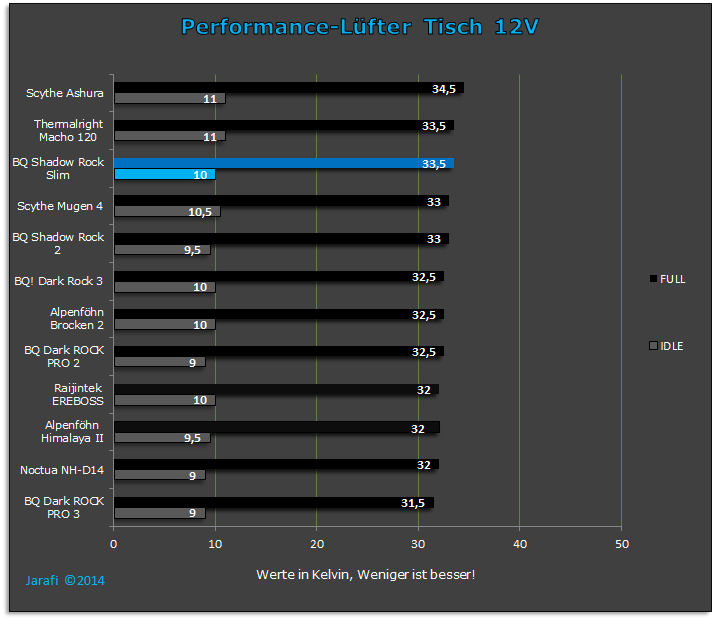This screenshot has height=620, width=714.
Task: Click the 34,5 value on Scythe Ashura bar
Action: (x=444, y=89)
